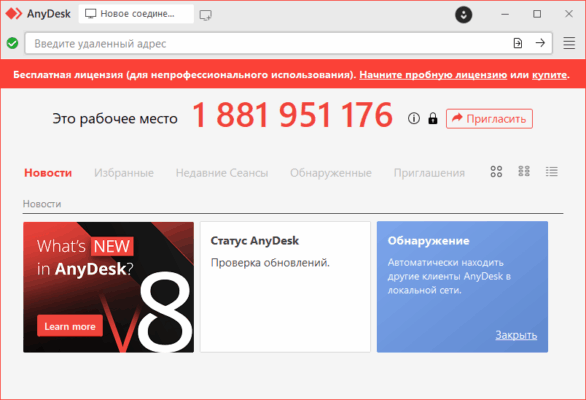The image size is (586, 400).
Task: Click the Обнаружение card heading
Action: point(428,241)
